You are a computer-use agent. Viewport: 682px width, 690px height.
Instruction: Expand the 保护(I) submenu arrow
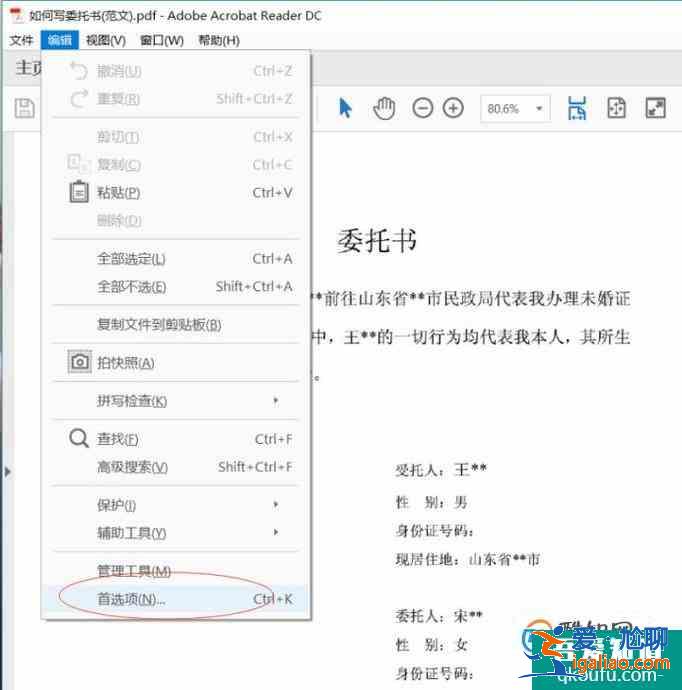[276, 504]
